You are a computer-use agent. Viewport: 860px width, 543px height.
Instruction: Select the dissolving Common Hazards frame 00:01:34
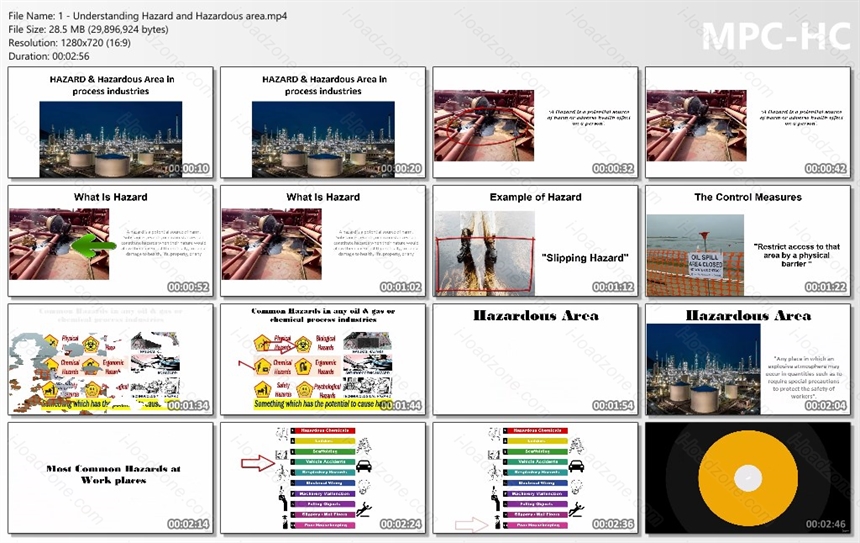click(x=111, y=359)
